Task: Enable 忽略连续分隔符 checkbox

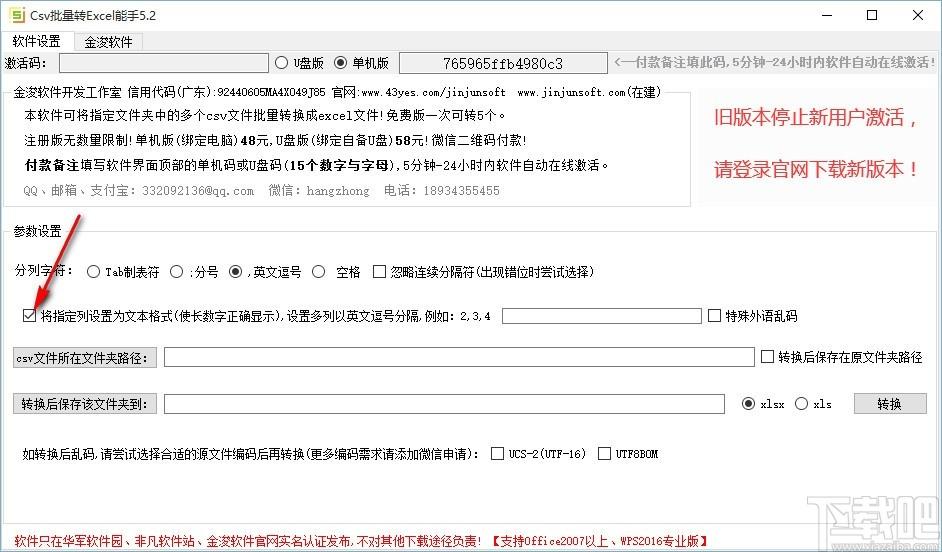Action: 380,271
